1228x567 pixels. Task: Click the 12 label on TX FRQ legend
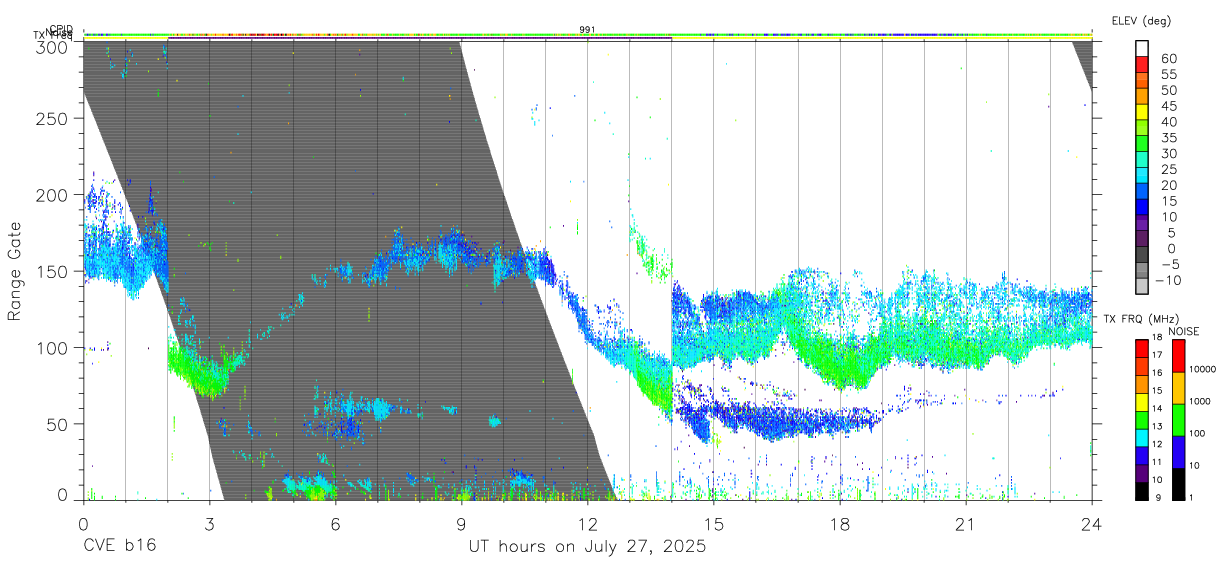pyautogui.click(x=1159, y=445)
